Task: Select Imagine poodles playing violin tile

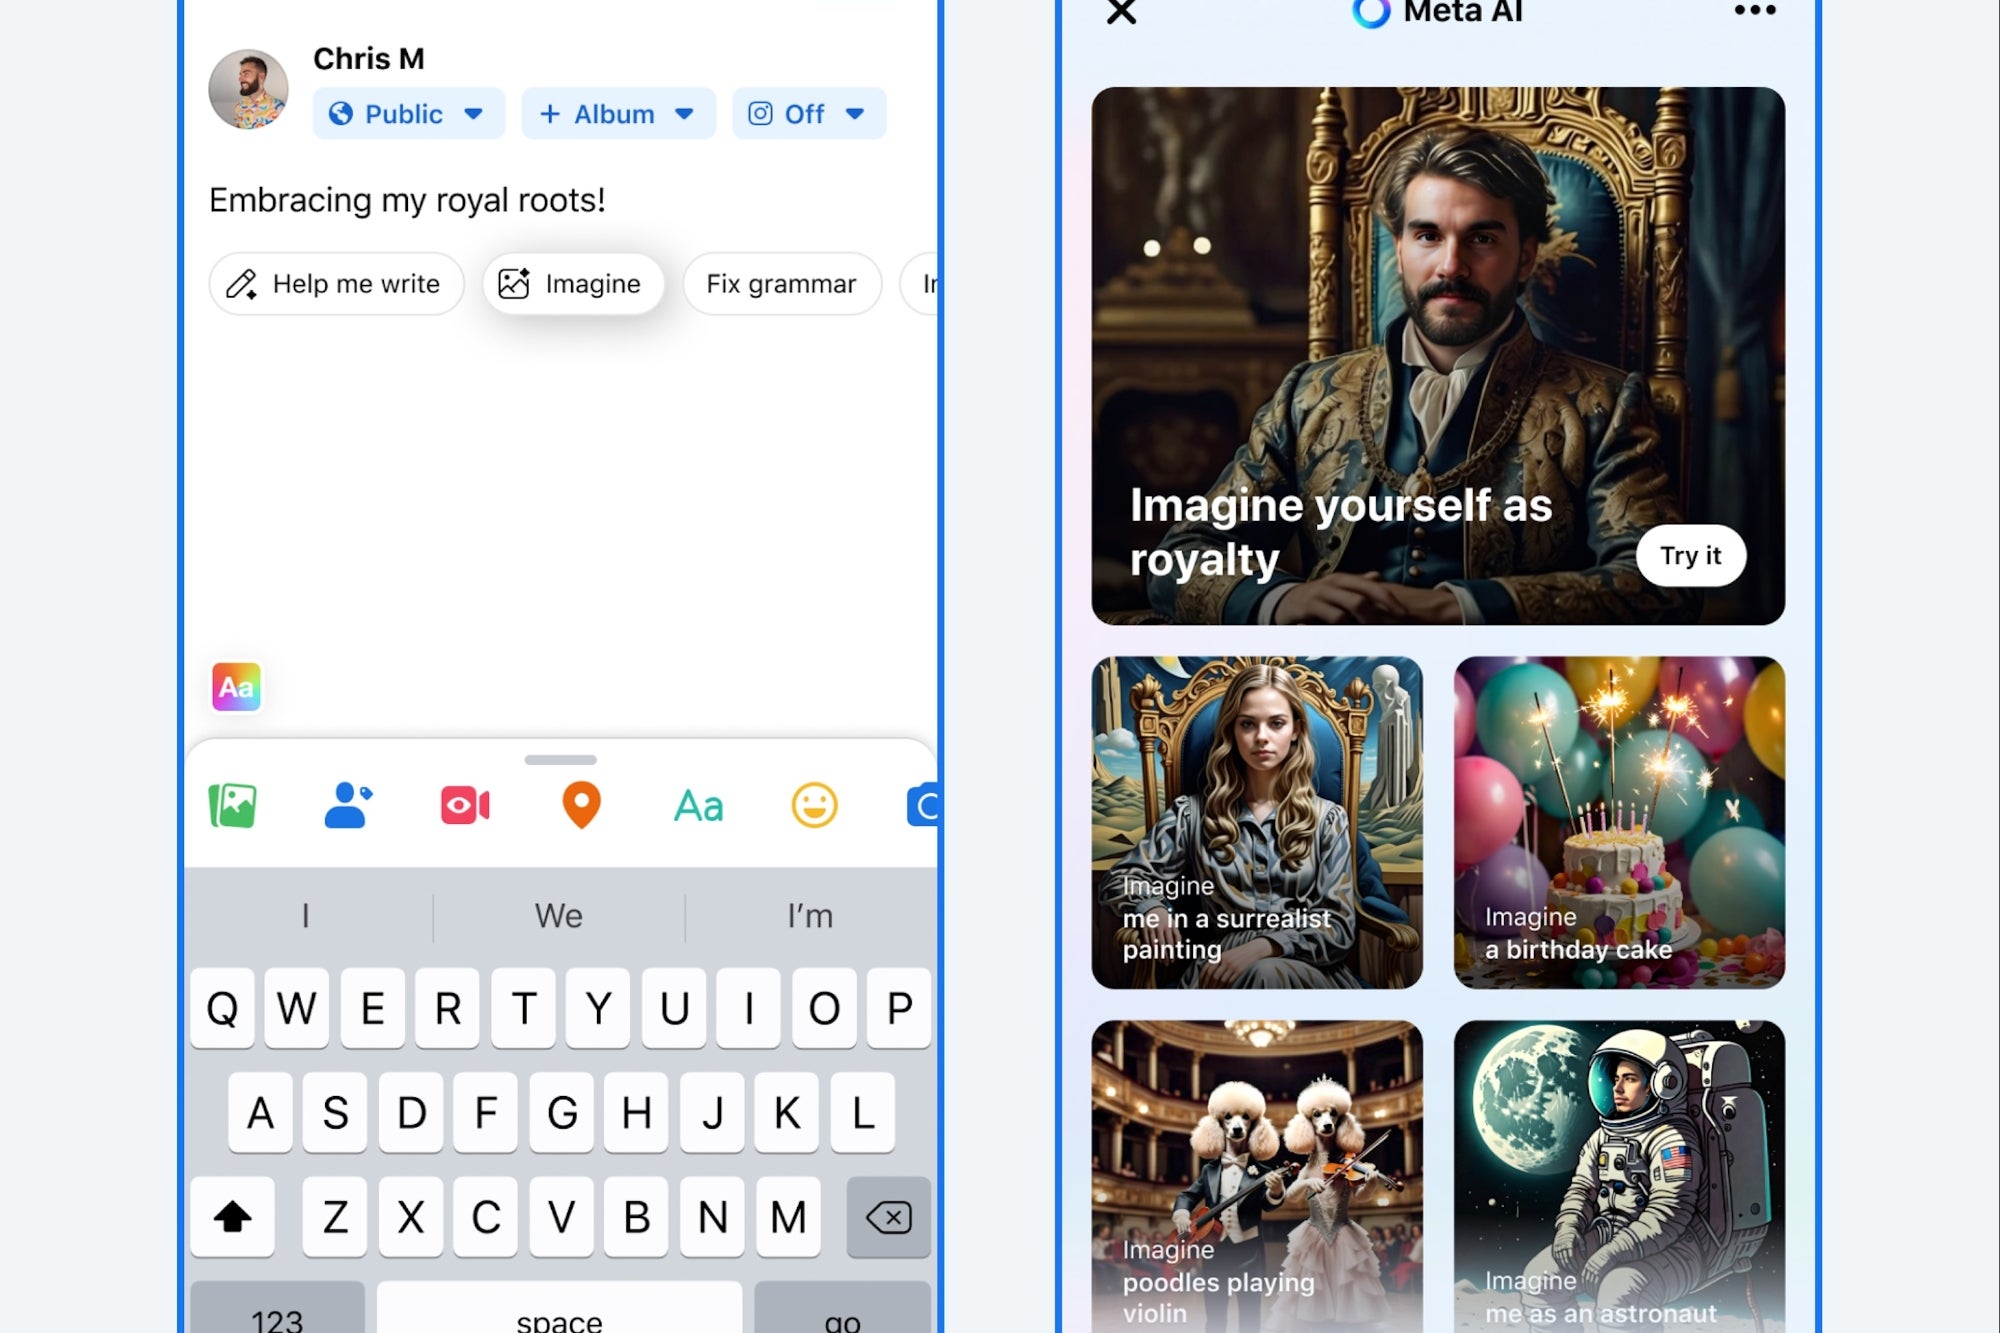Action: tap(1257, 1175)
